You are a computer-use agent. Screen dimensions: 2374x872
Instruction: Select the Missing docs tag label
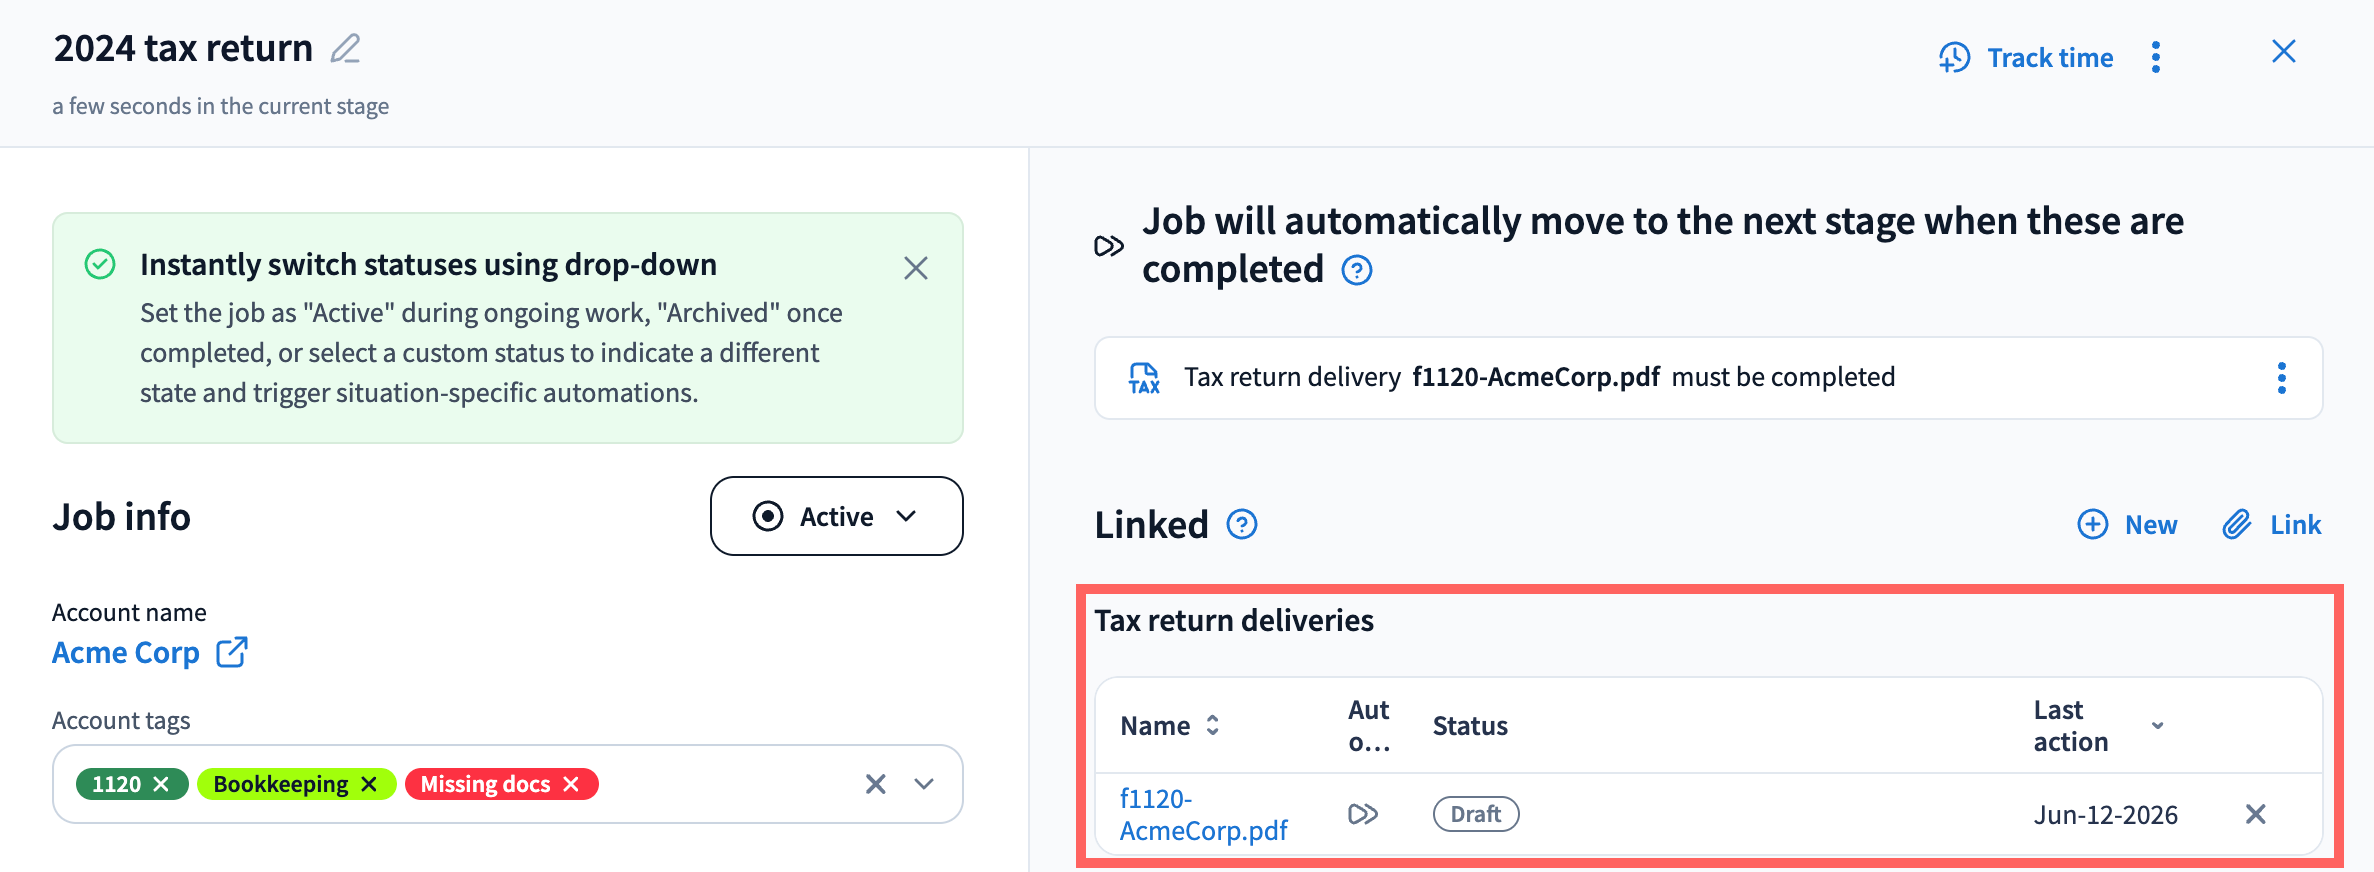485,784
